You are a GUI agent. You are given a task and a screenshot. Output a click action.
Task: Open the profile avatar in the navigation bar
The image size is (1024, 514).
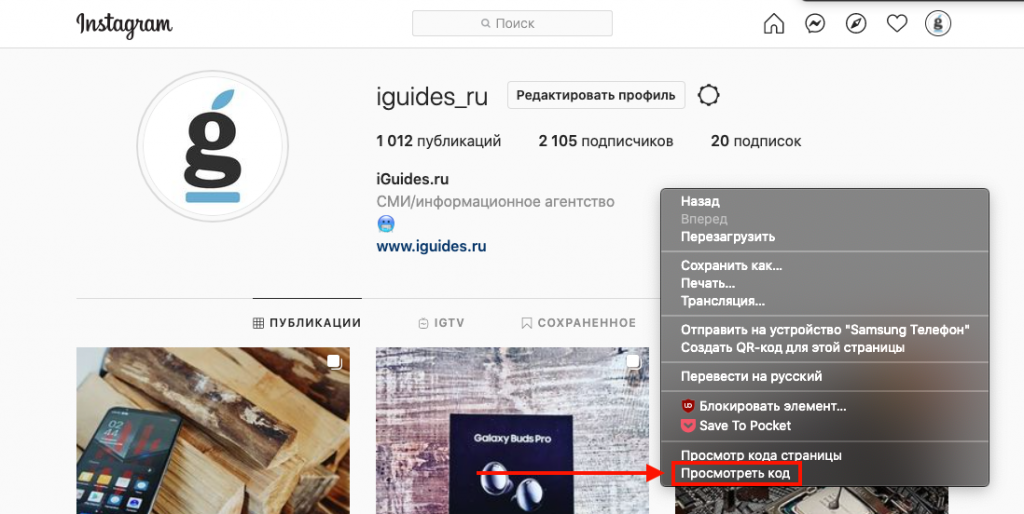(938, 24)
